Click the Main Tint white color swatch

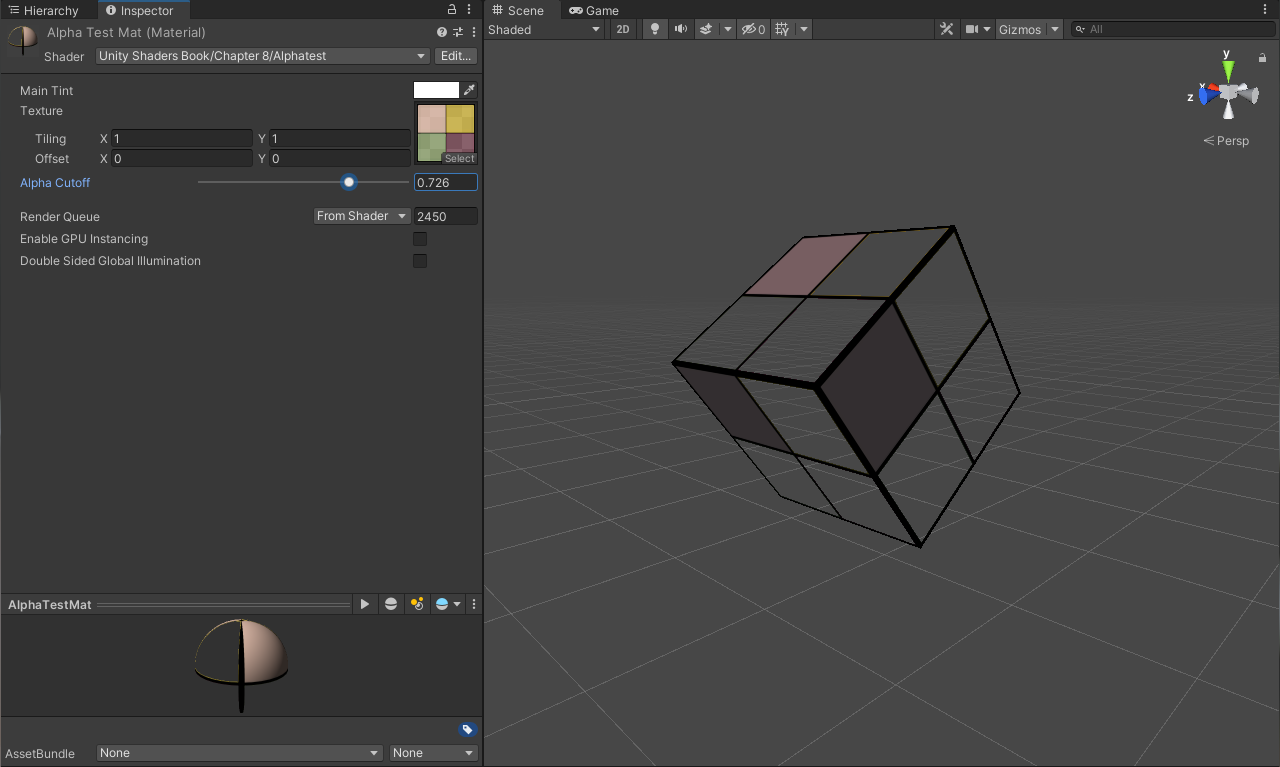(436, 90)
